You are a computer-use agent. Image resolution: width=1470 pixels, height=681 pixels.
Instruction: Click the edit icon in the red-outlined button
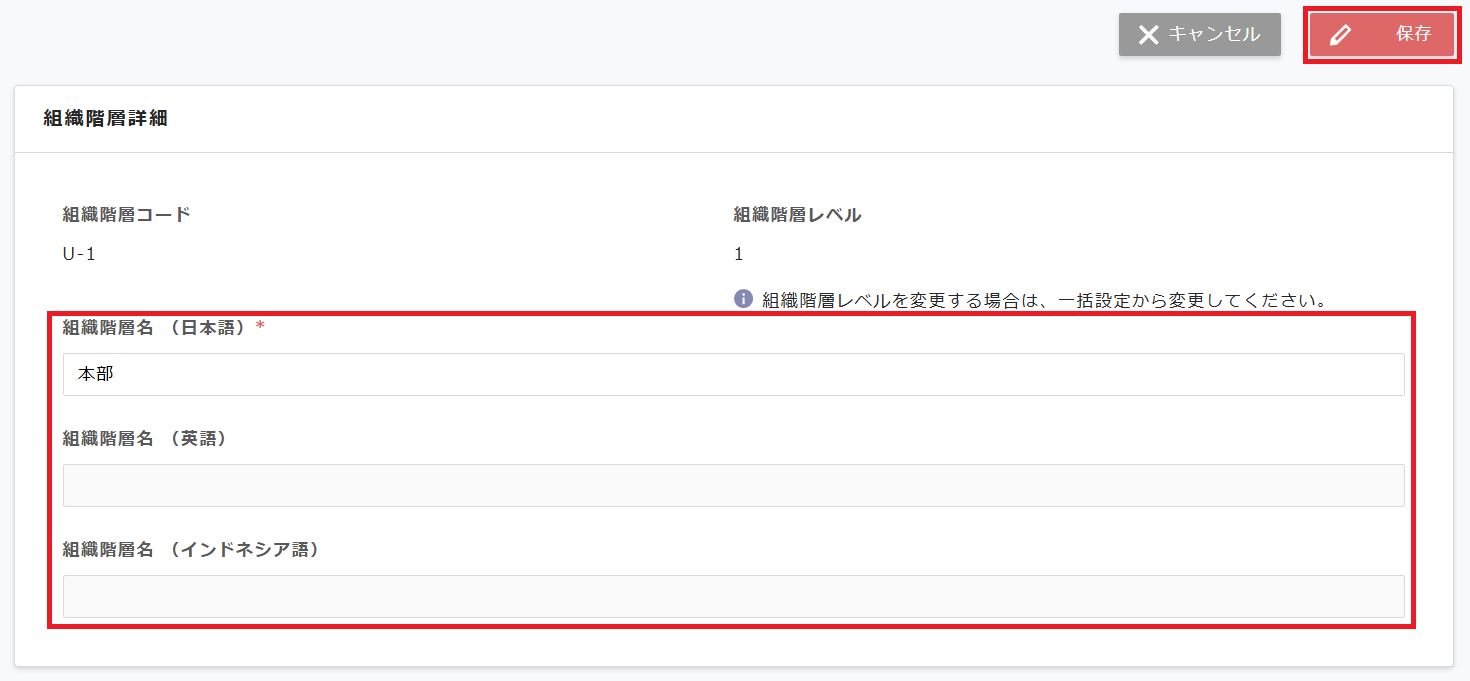tap(1340, 34)
